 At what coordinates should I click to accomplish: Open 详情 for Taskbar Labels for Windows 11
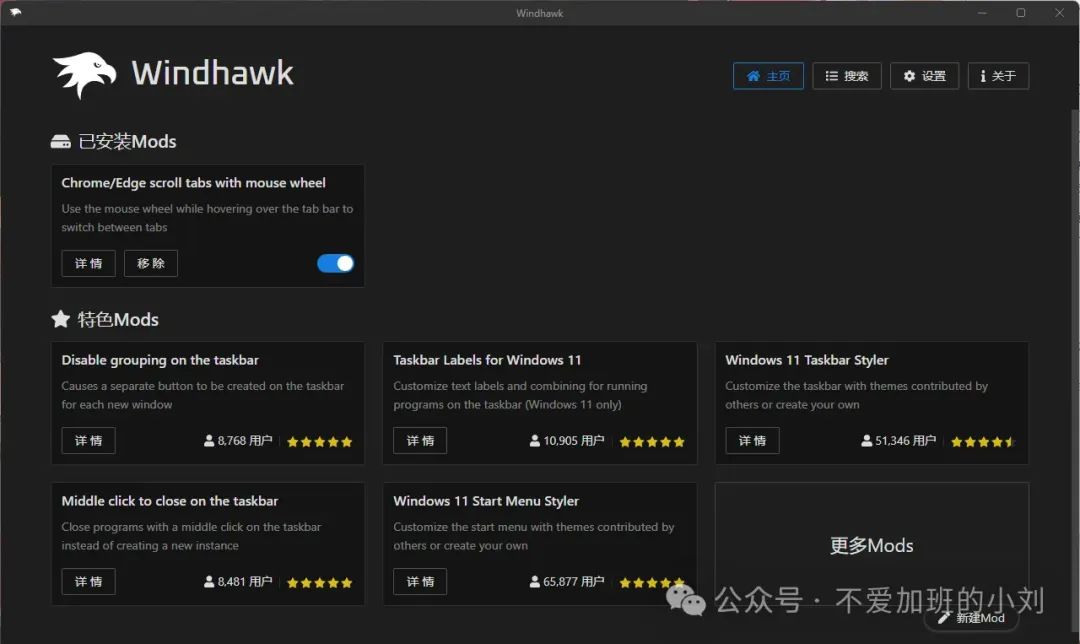420,441
